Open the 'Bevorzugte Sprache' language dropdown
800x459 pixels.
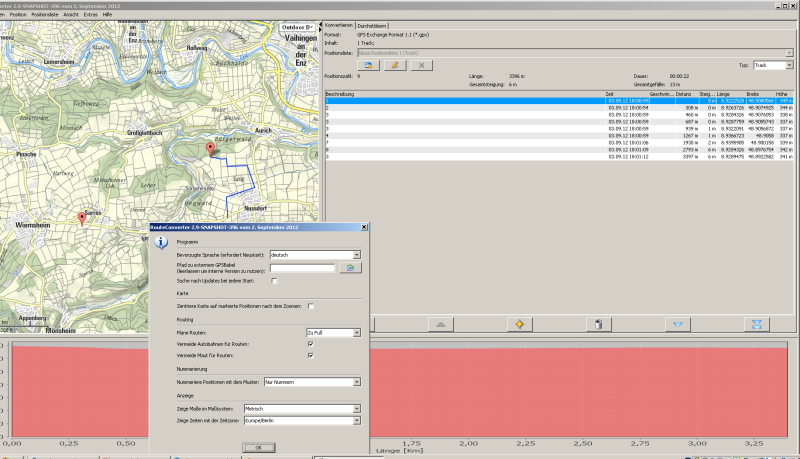click(x=315, y=255)
